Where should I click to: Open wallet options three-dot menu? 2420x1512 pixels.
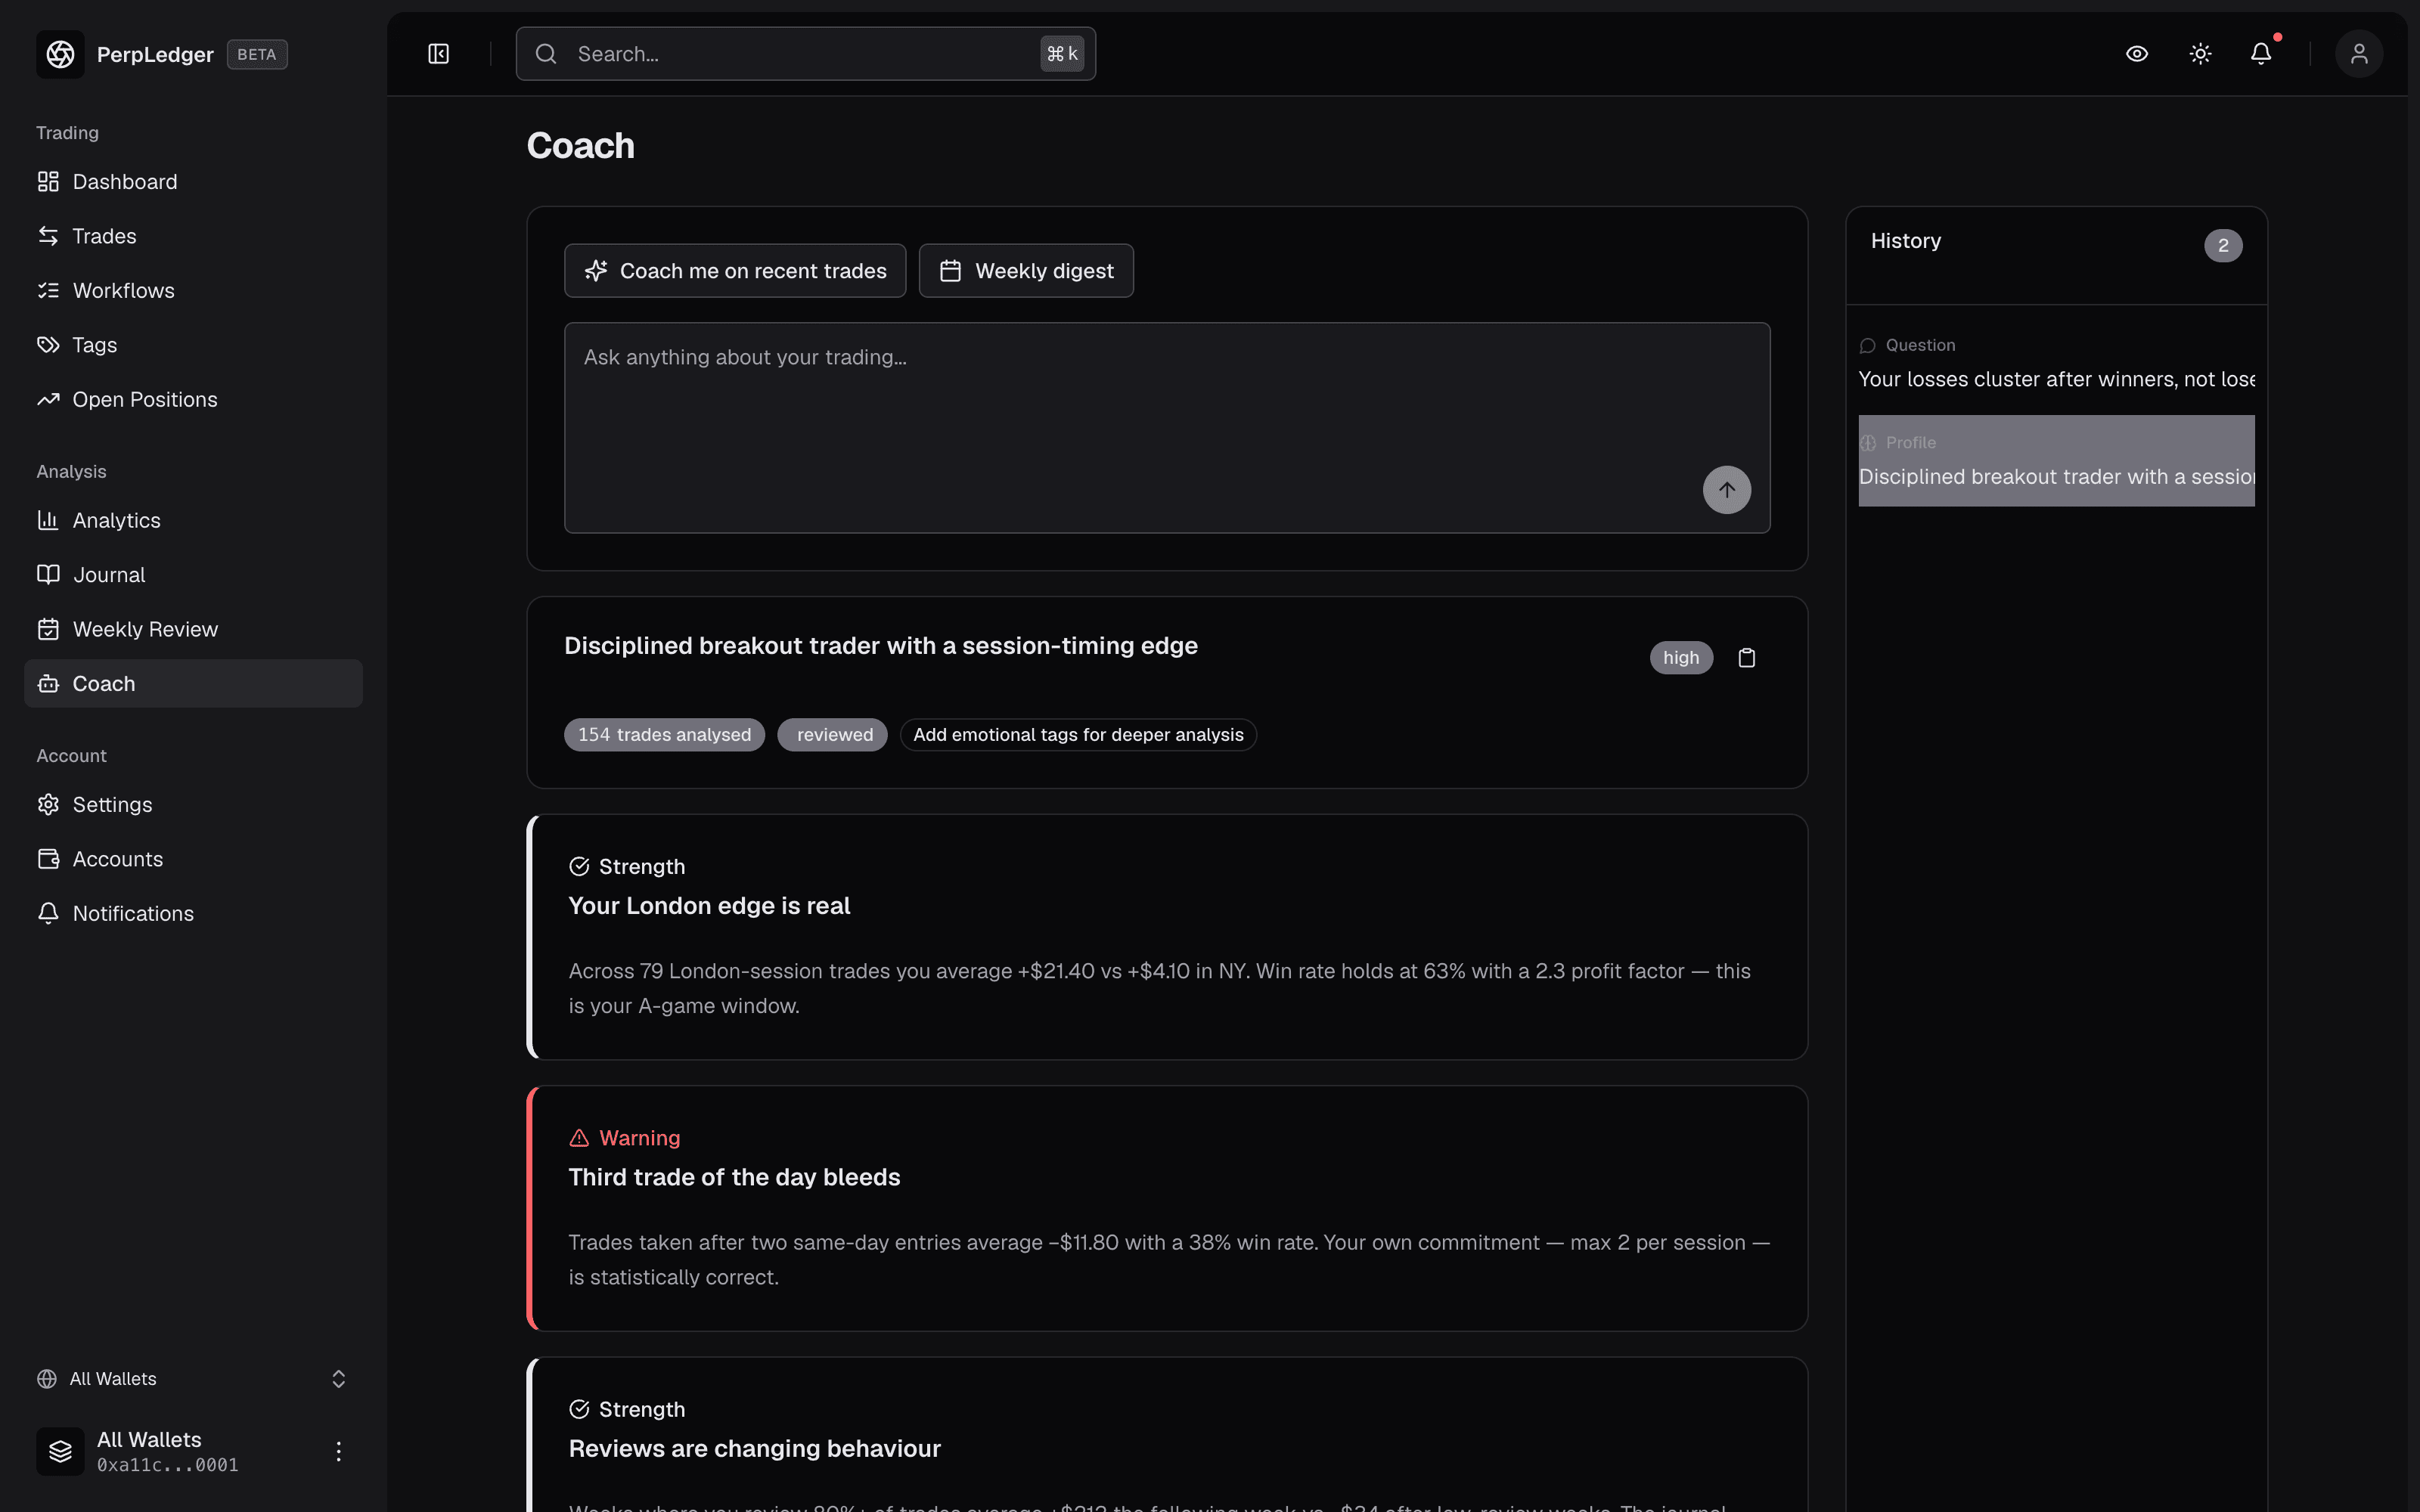pos(339,1451)
